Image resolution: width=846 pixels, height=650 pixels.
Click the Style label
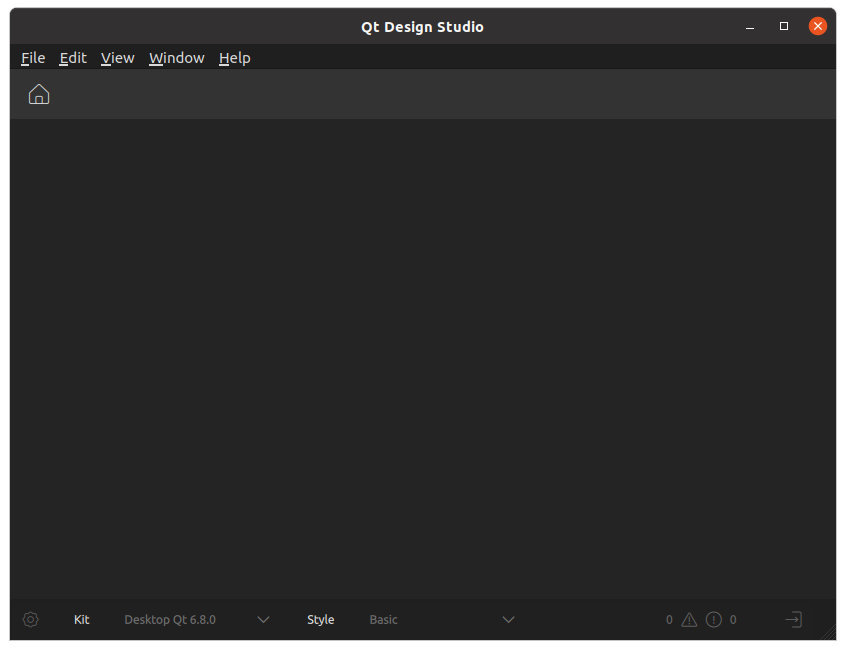(x=320, y=620)
